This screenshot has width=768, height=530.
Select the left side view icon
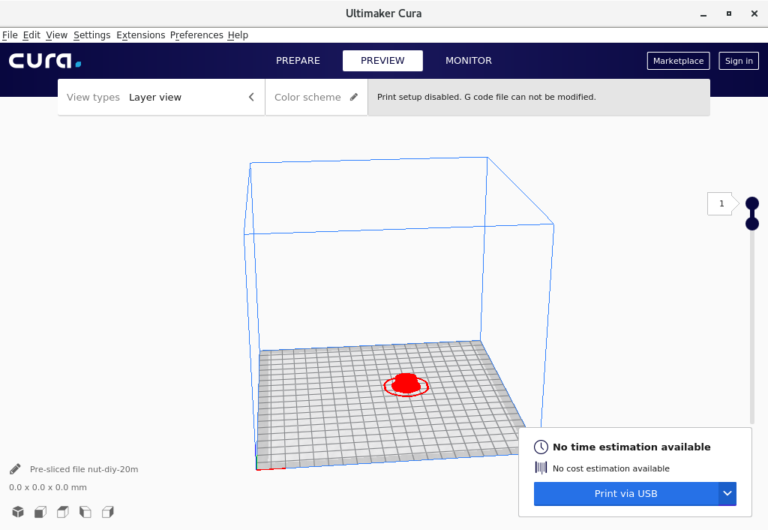85,512
